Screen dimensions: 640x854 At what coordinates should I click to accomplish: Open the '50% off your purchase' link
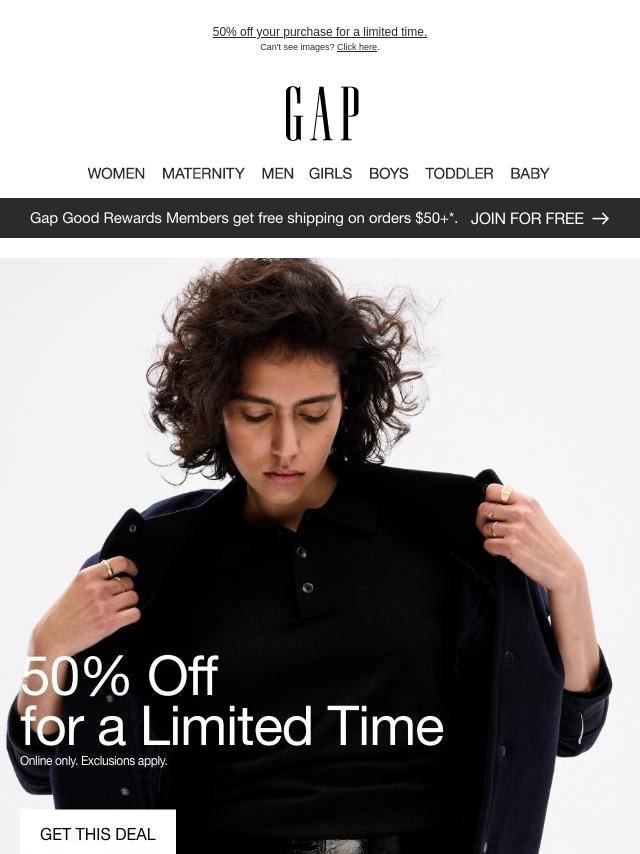coord(320,32)
